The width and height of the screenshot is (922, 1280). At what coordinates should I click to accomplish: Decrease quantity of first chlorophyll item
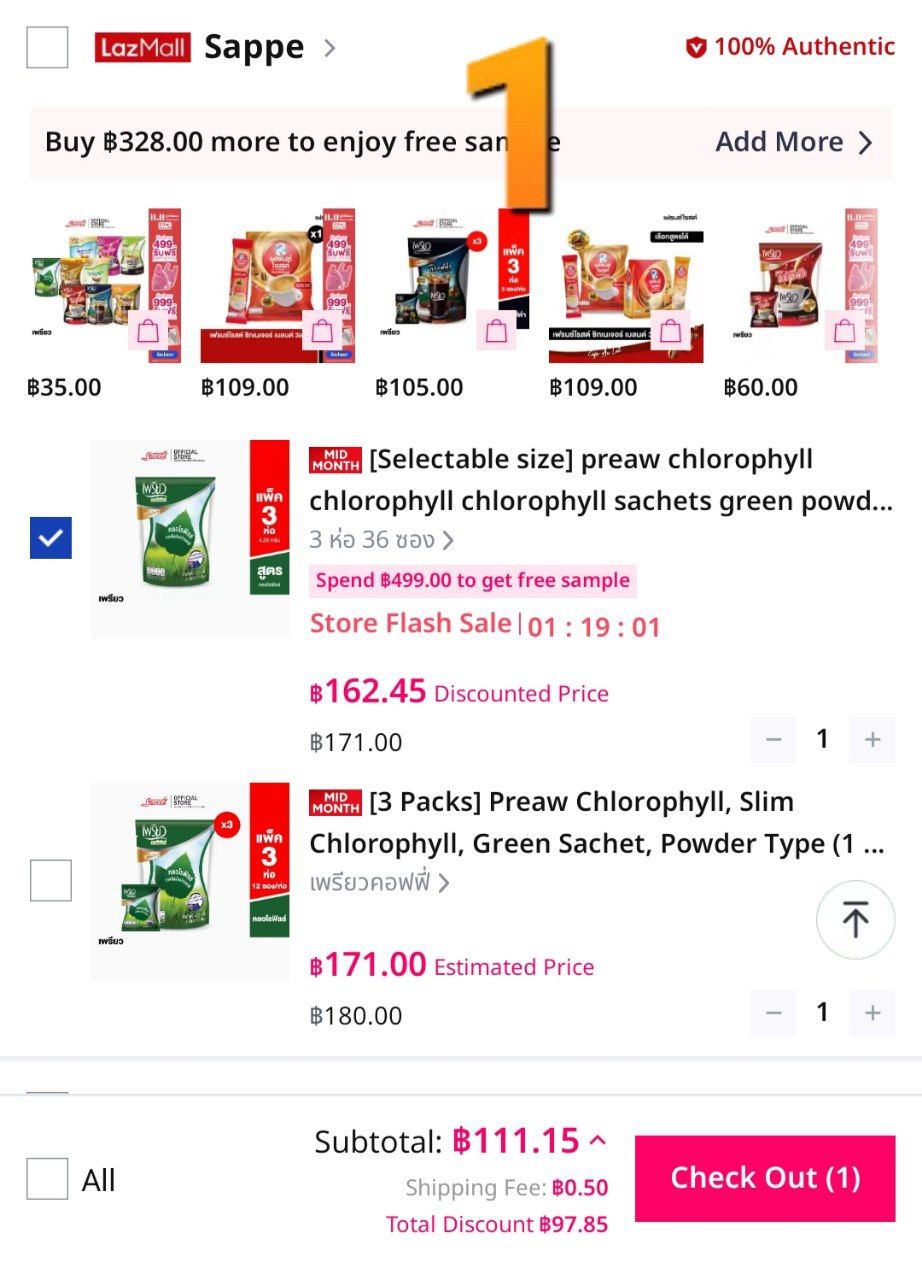click(773, 740)
